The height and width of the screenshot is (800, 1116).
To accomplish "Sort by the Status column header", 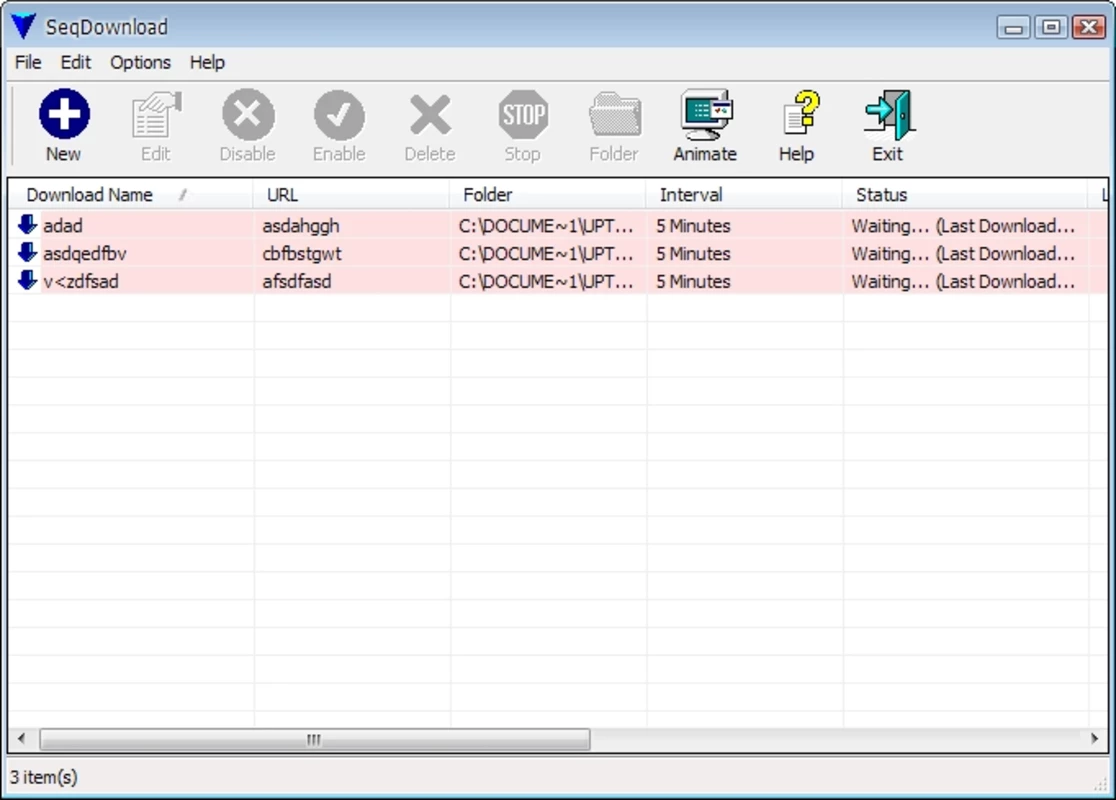I will point(965,194).
